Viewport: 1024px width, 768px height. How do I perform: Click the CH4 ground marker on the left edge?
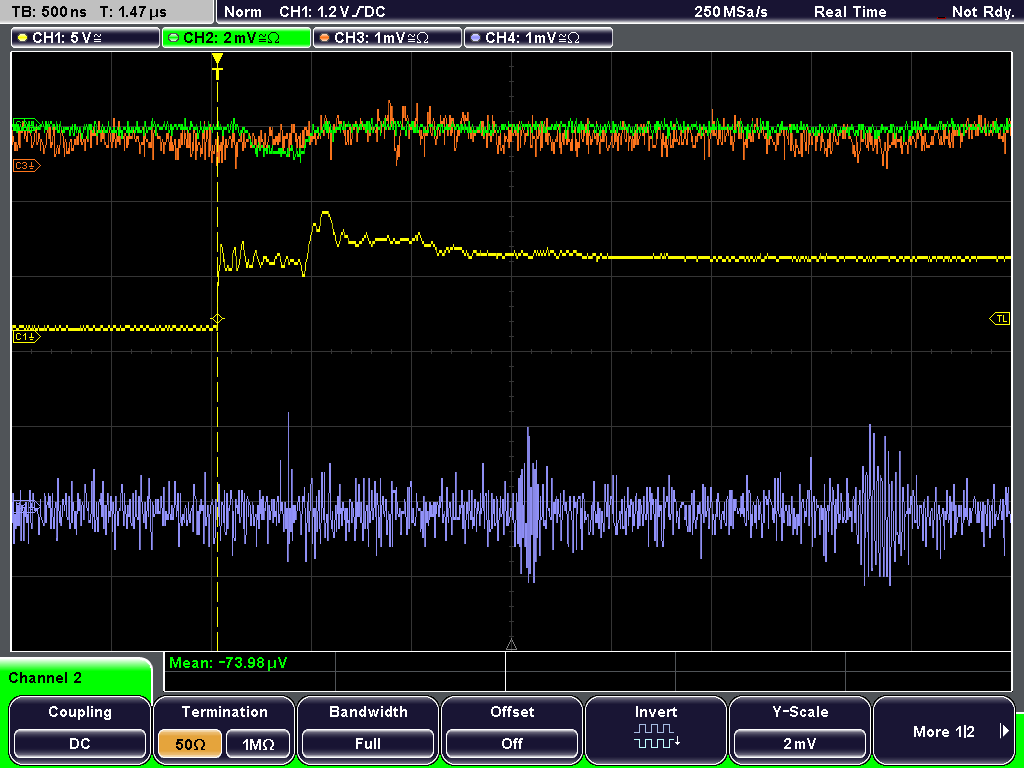26,505
